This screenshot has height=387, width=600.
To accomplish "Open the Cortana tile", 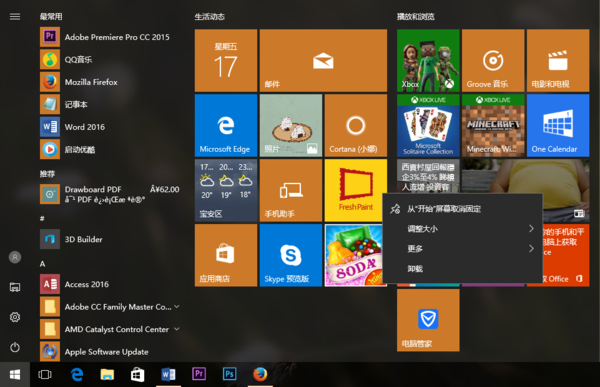I will point(356,126).
